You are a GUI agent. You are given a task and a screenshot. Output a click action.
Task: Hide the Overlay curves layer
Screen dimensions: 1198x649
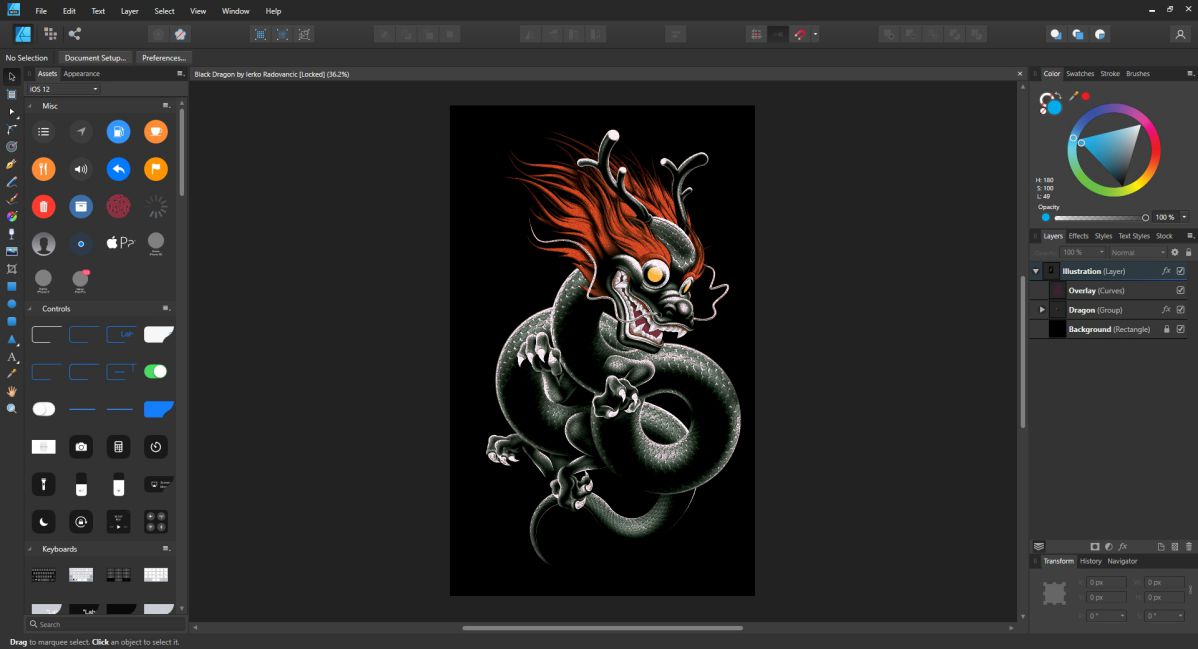[x=1180, y=290]
